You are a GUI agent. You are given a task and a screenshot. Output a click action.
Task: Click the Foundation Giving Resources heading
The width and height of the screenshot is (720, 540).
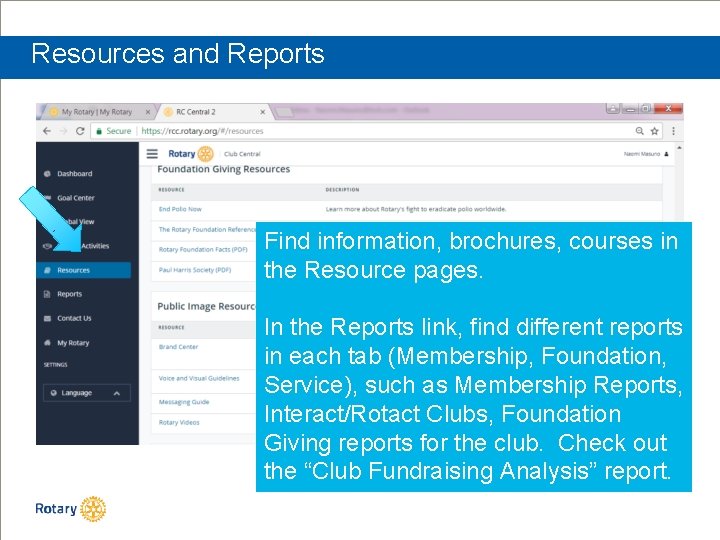[x=224, y=169]
